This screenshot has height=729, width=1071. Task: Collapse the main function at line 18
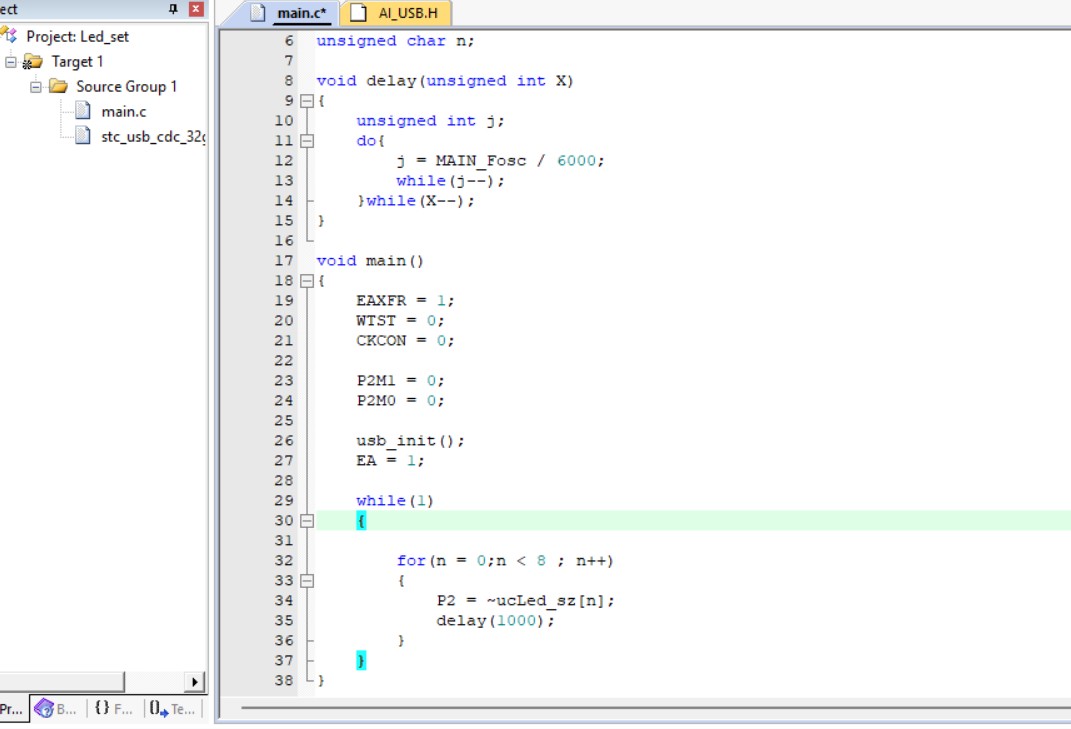coord(307,281)
